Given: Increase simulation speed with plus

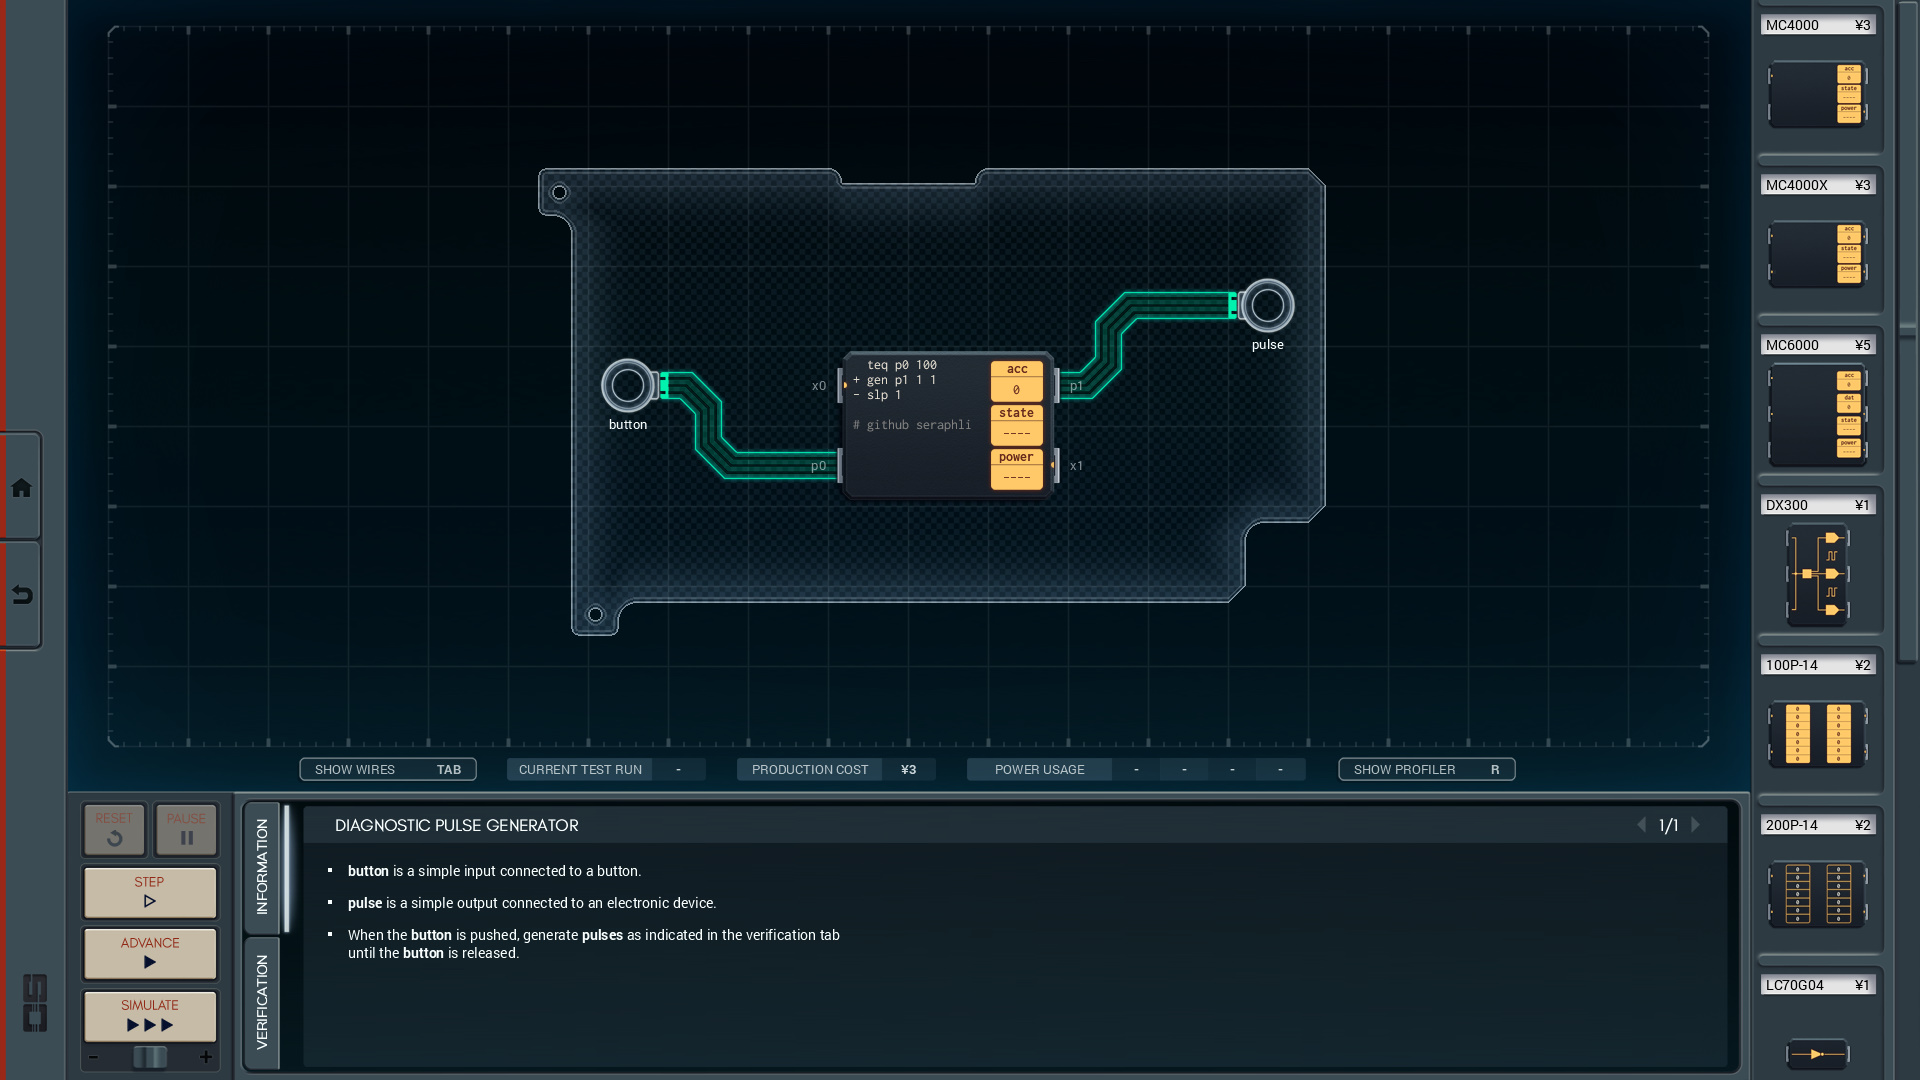Looking at the screenshot, I should 206,1057.
